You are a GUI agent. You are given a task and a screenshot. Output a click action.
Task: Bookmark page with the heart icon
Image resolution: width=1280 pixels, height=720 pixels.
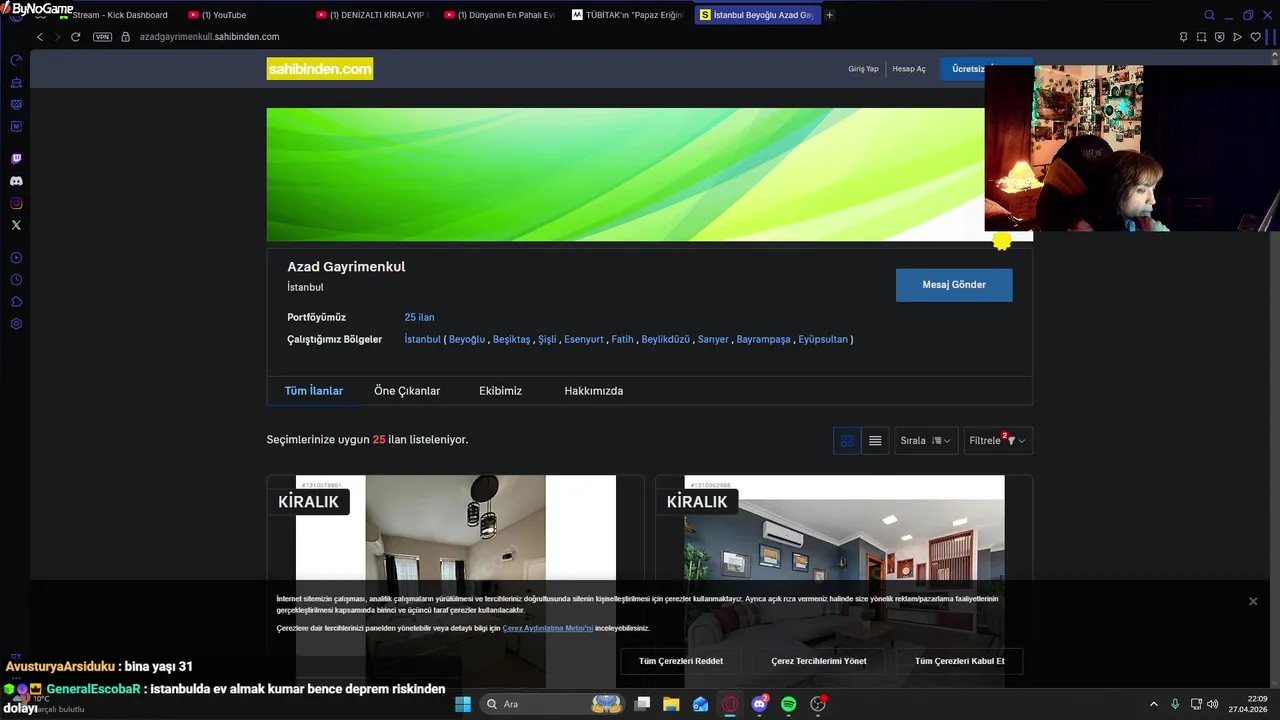1256,37
